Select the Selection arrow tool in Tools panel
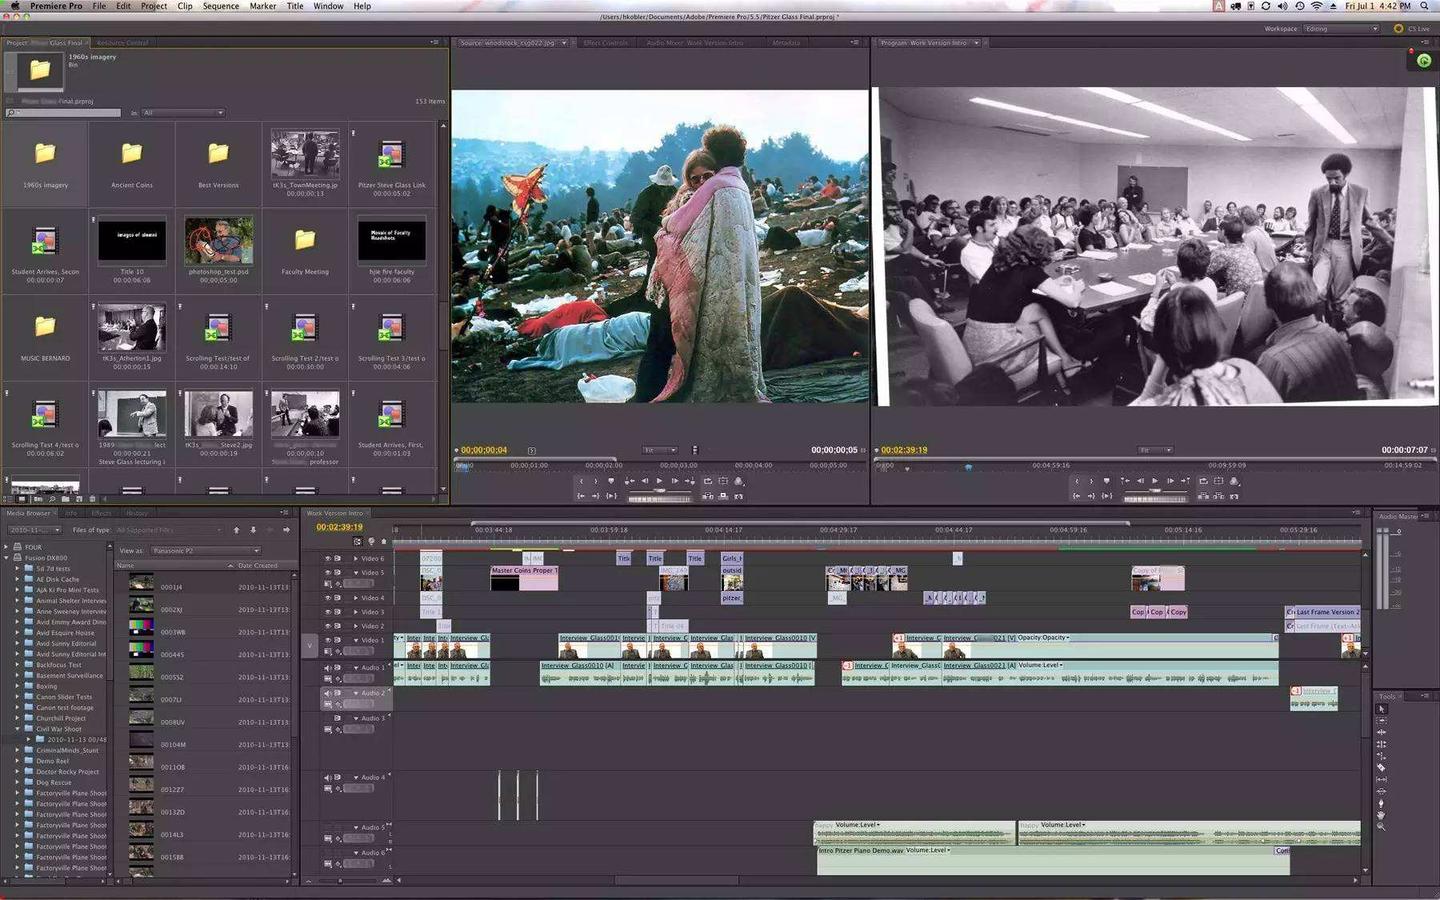 point(1381,709)
